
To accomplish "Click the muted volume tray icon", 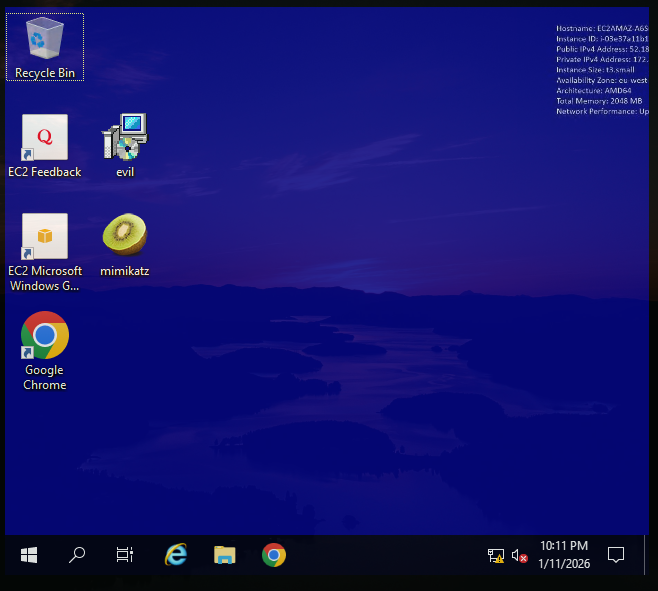I will [x=519, y=556].
